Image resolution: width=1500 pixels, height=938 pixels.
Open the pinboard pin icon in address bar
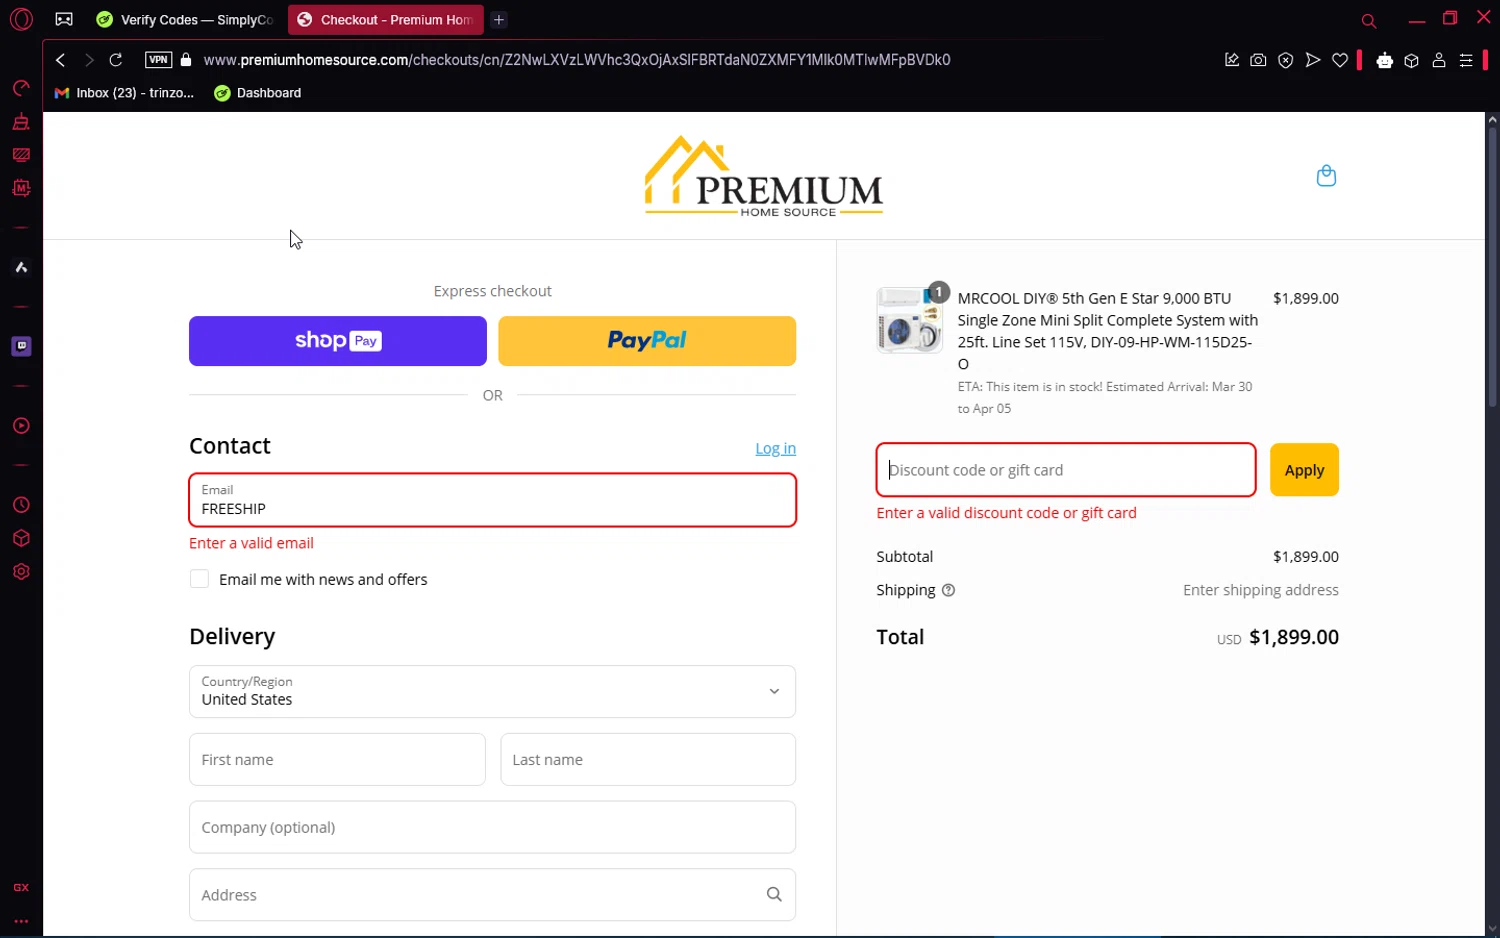click(1232, 60)
